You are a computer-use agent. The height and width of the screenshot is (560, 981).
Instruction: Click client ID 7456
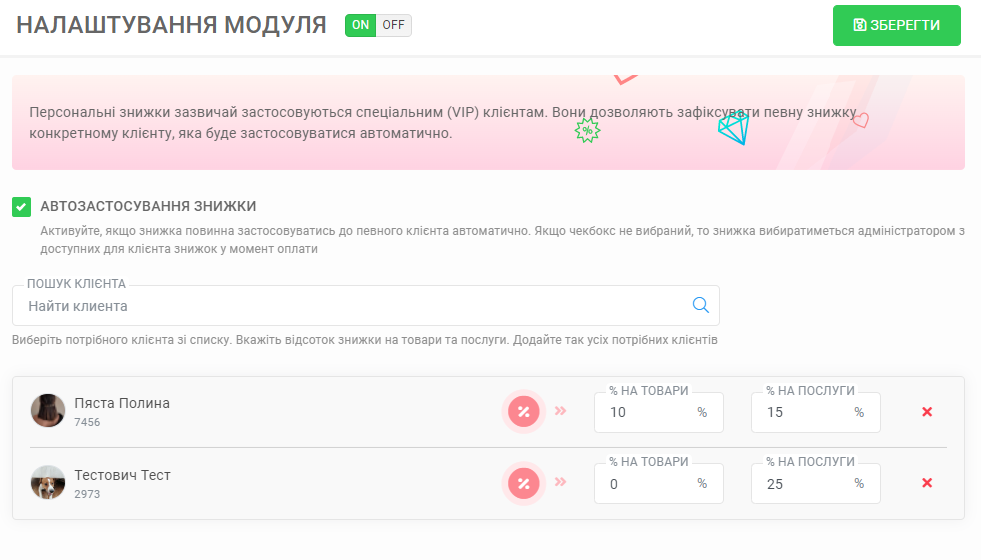[87, 422]
